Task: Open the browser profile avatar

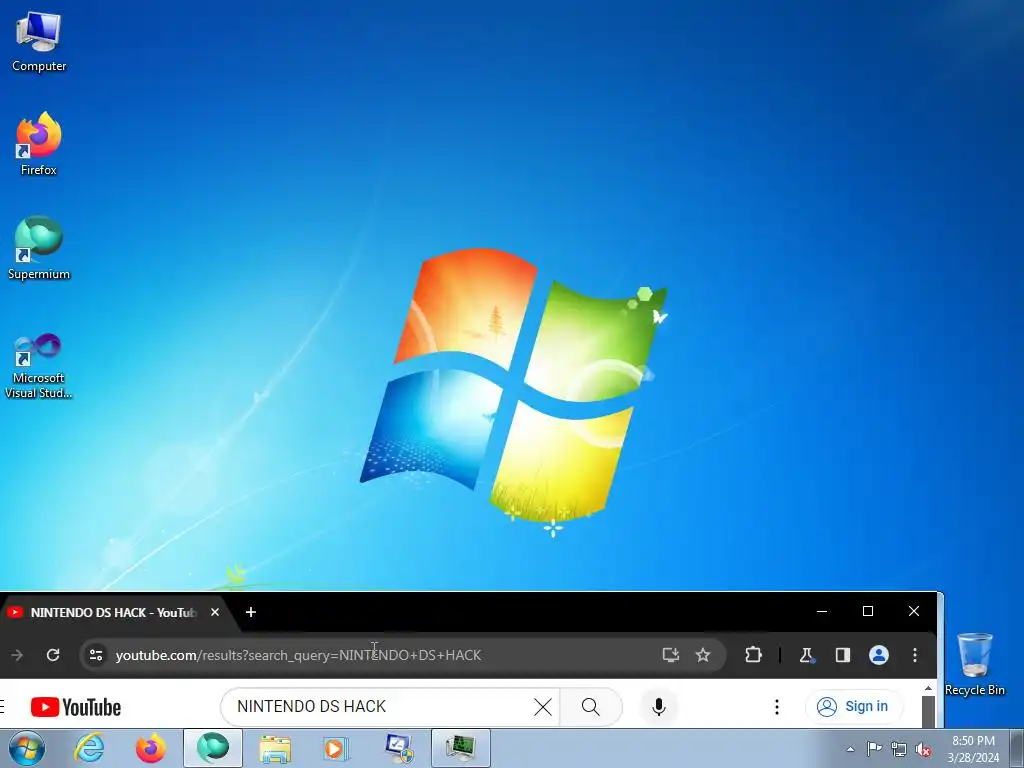Action: pos(879,655)
